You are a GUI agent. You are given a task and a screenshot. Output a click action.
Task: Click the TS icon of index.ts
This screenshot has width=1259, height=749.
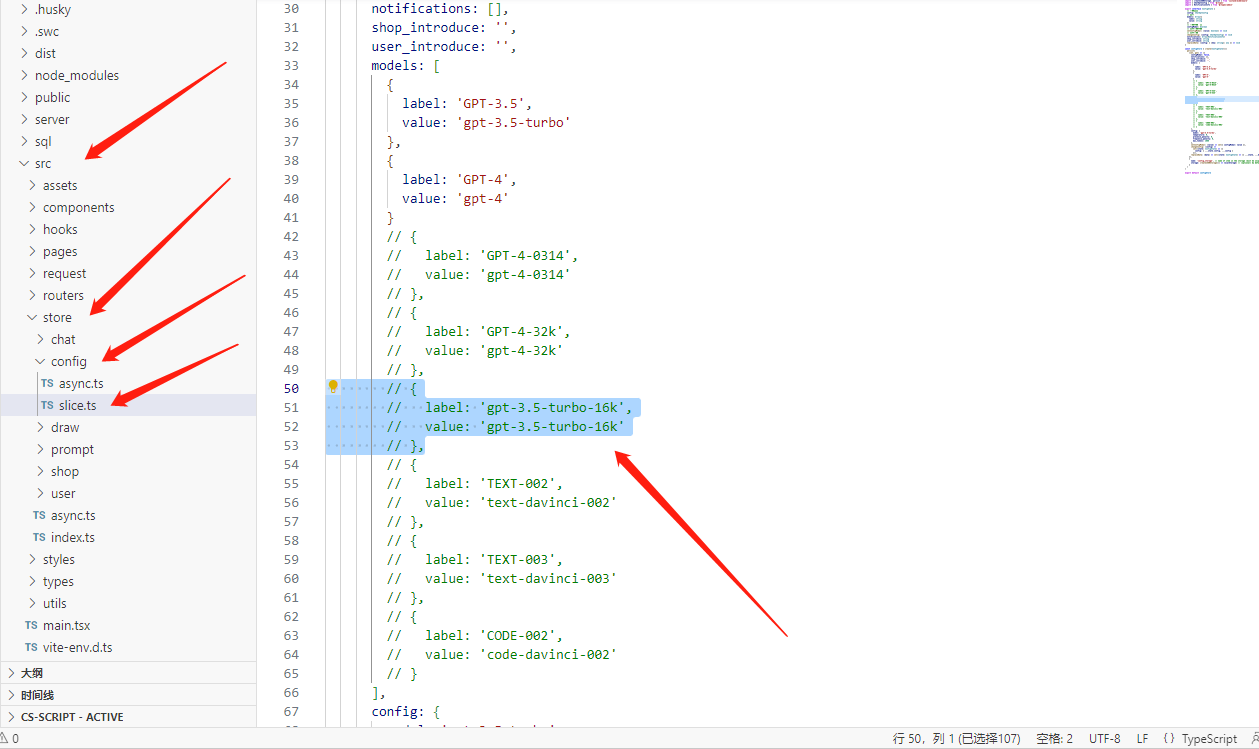[x=39, y=537]
